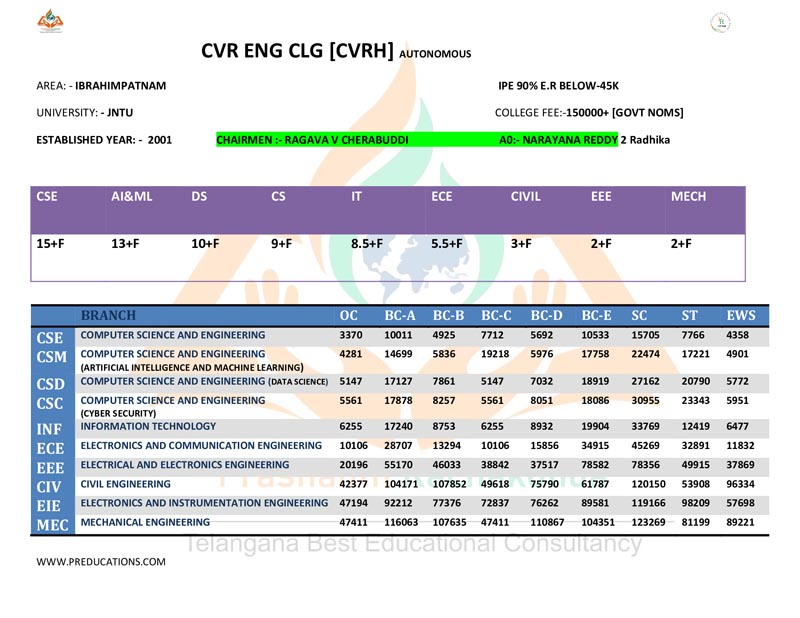Click ST rank '20790' in CSD row
The image size is (800, 618).
click(695, 381)
